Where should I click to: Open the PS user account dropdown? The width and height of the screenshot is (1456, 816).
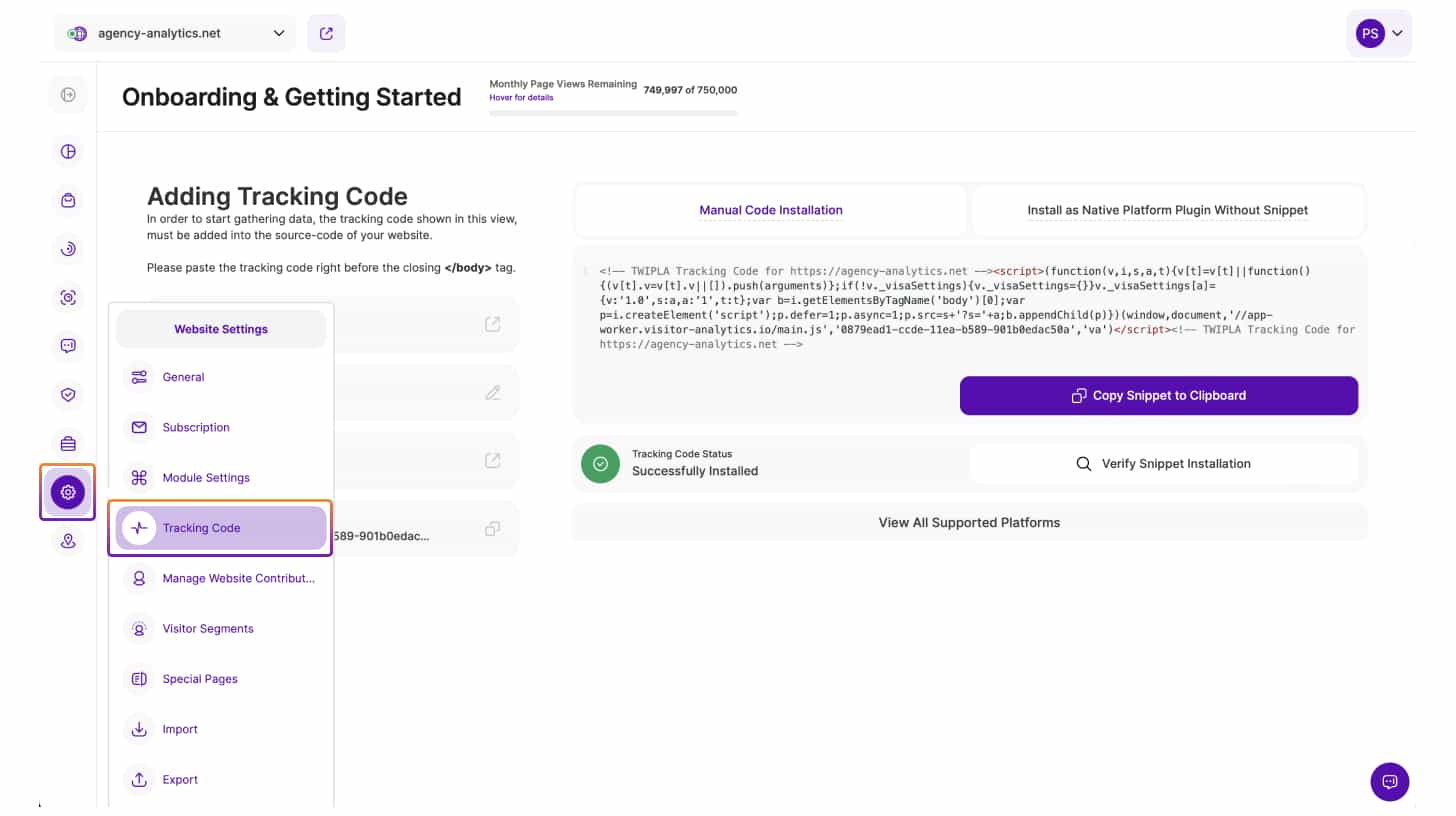point(1380,33)
